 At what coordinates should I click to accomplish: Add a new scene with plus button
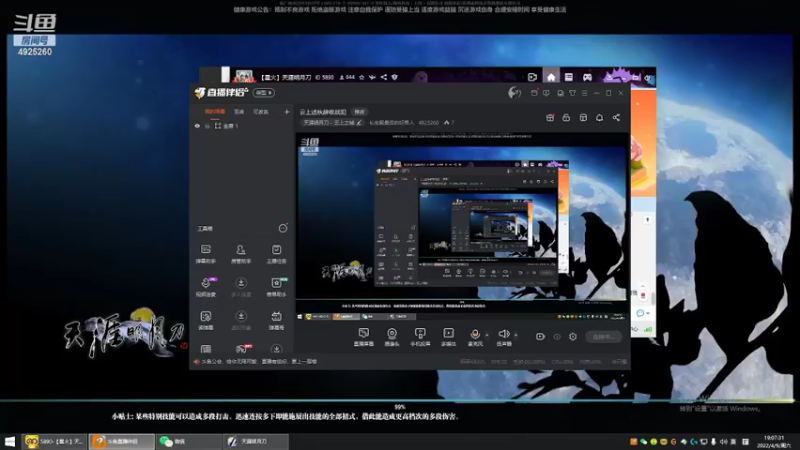287,112
